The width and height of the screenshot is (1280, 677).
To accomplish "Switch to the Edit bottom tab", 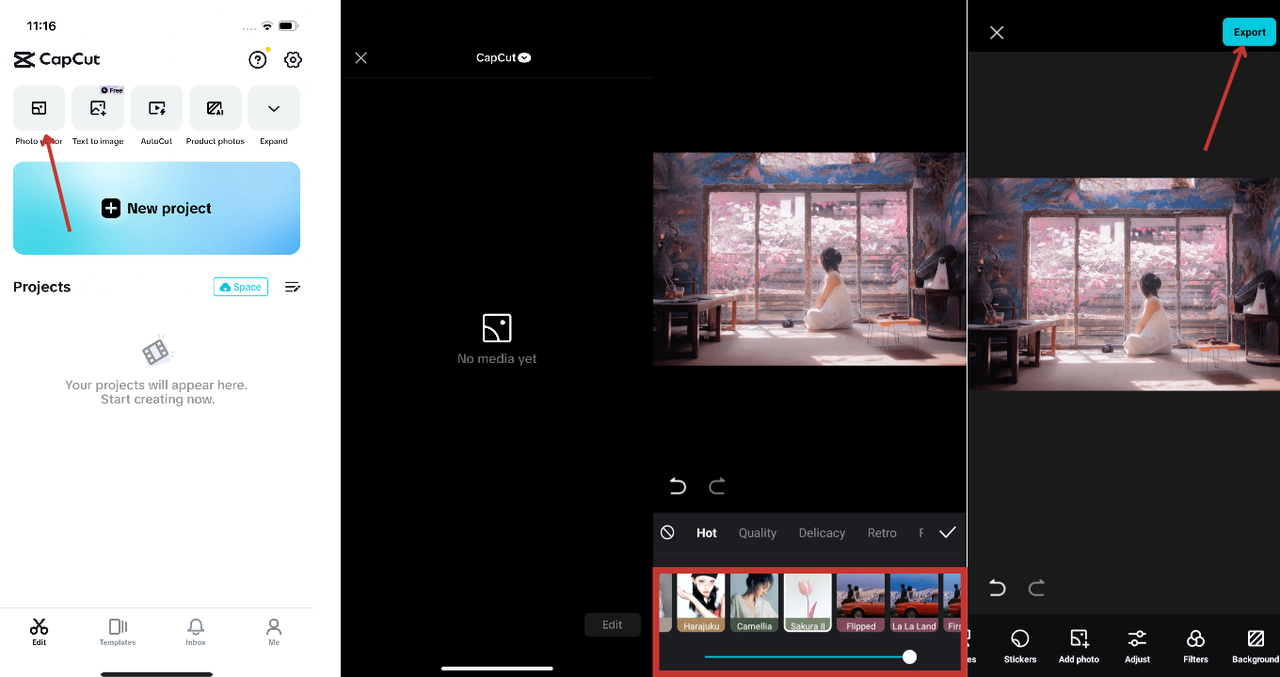I will (39, 632).
